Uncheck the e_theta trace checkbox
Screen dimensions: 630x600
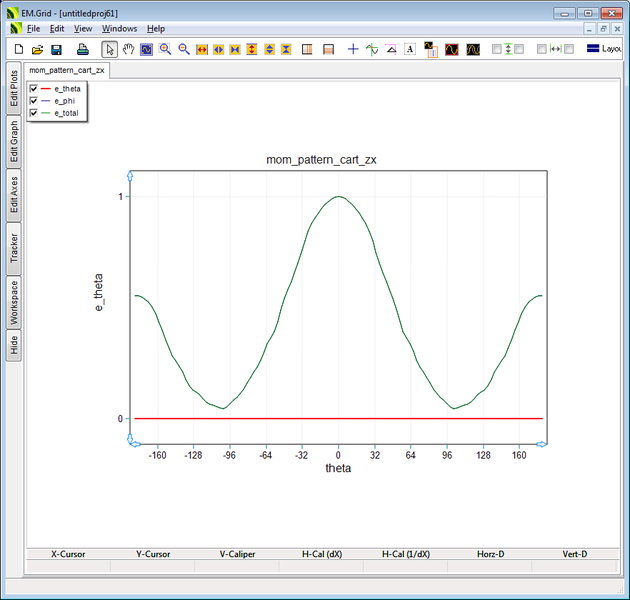[x=34, y=89]
